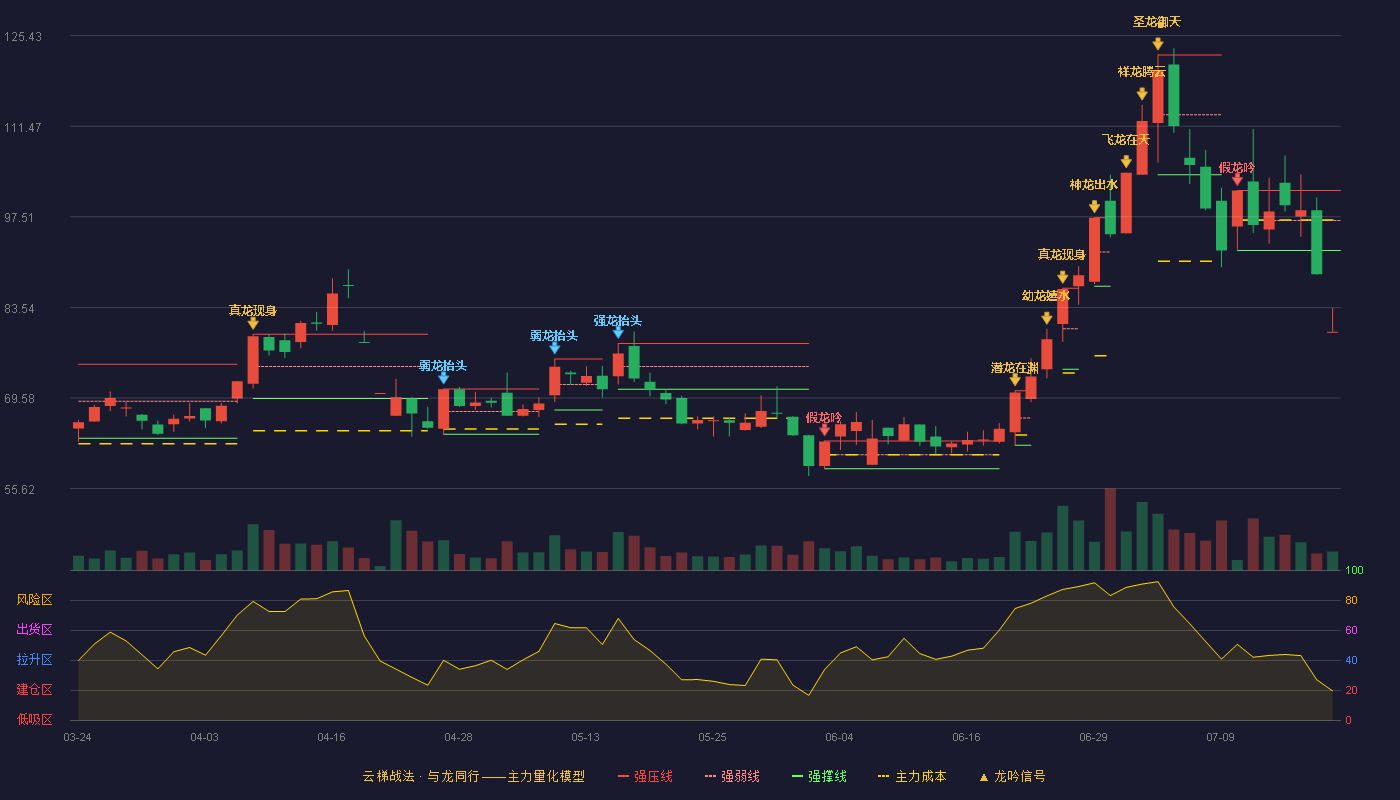
Task: Click the 弱龙抬头 arrow near 05-13
Action: tap(554, 348)
